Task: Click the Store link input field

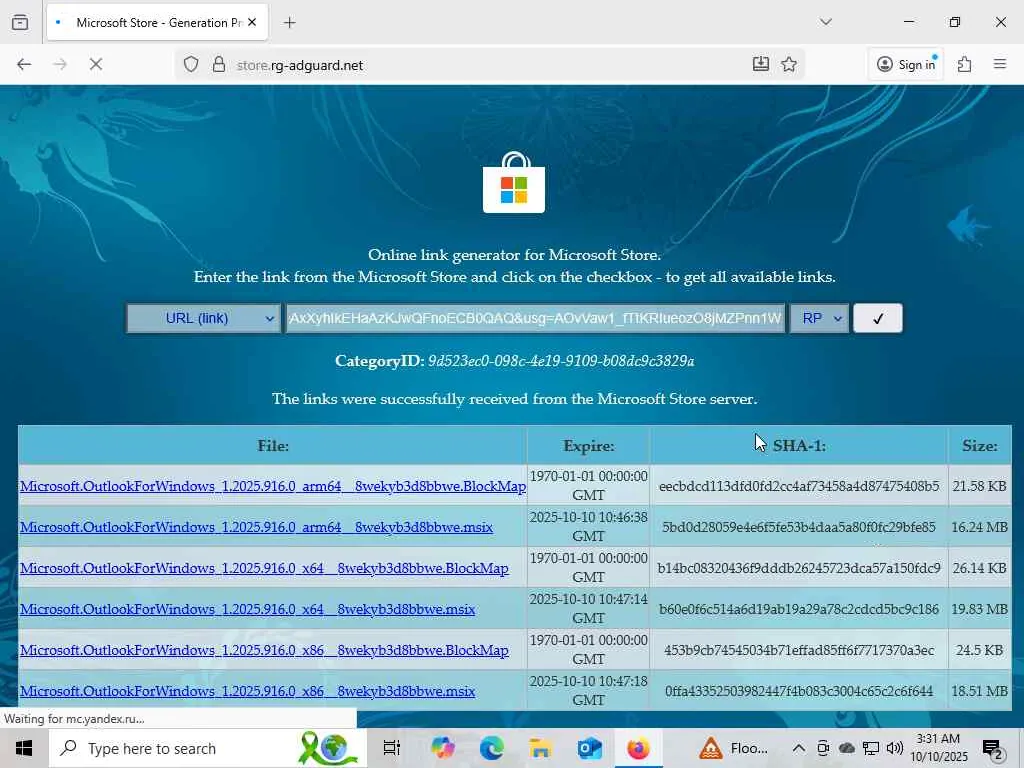Action: tap(535, 318)
